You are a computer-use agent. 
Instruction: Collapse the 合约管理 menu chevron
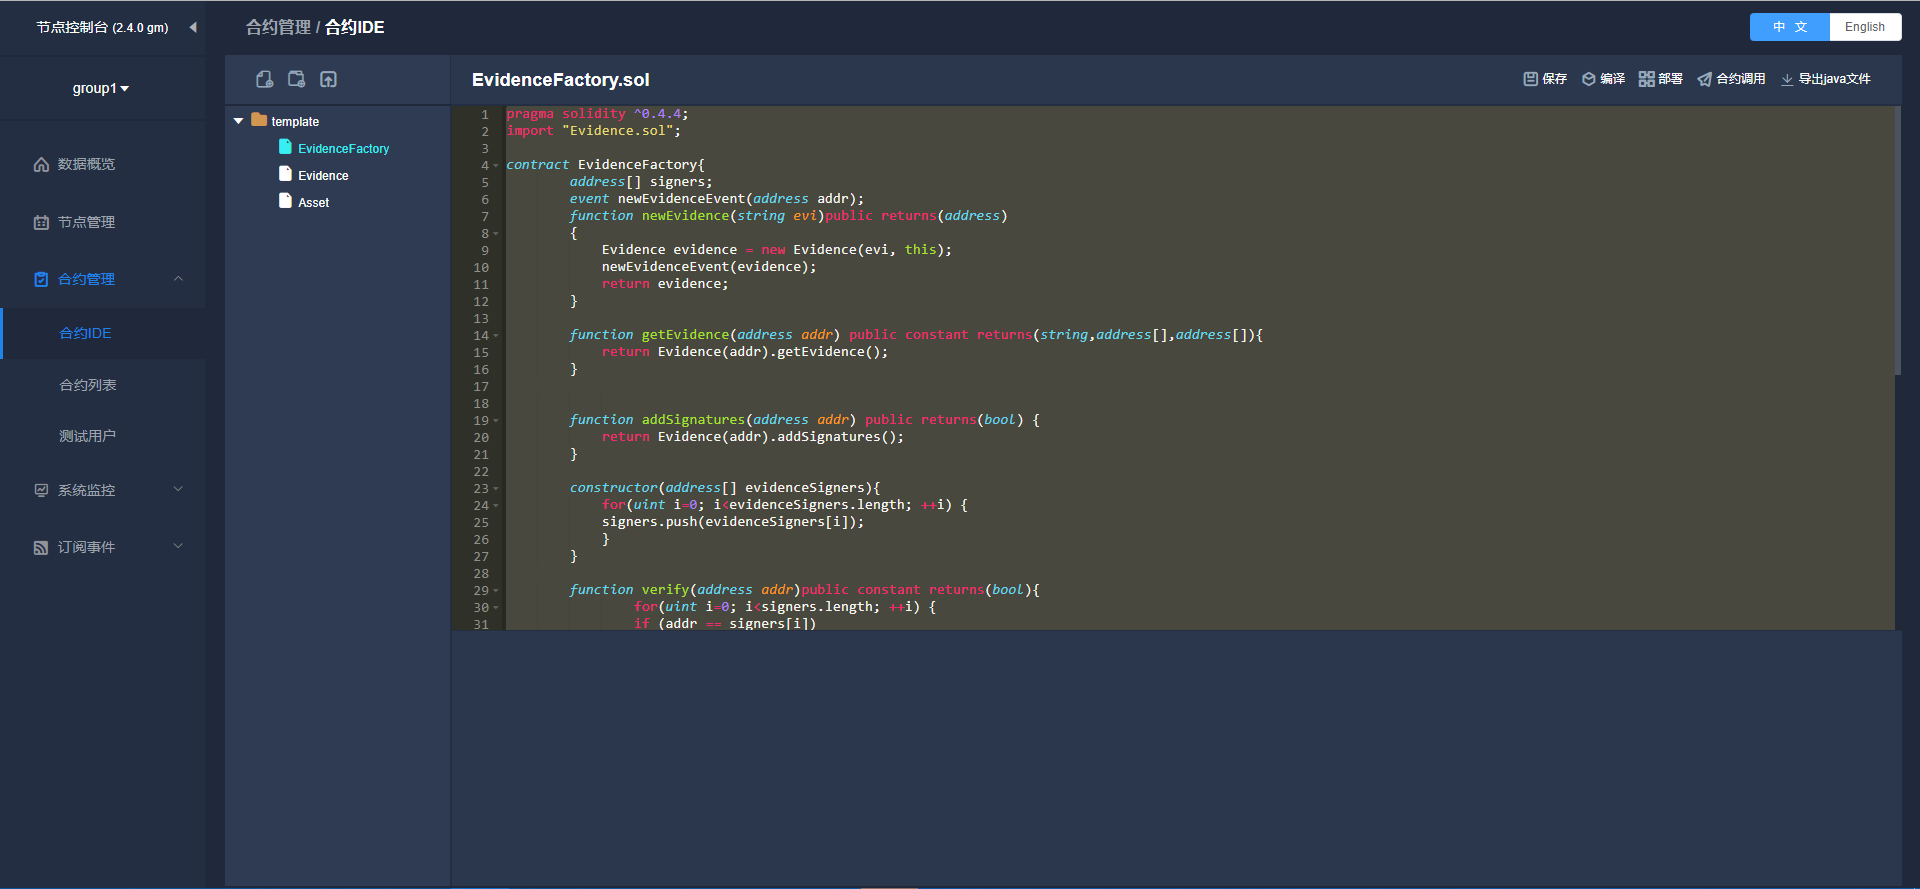(178, 279)
